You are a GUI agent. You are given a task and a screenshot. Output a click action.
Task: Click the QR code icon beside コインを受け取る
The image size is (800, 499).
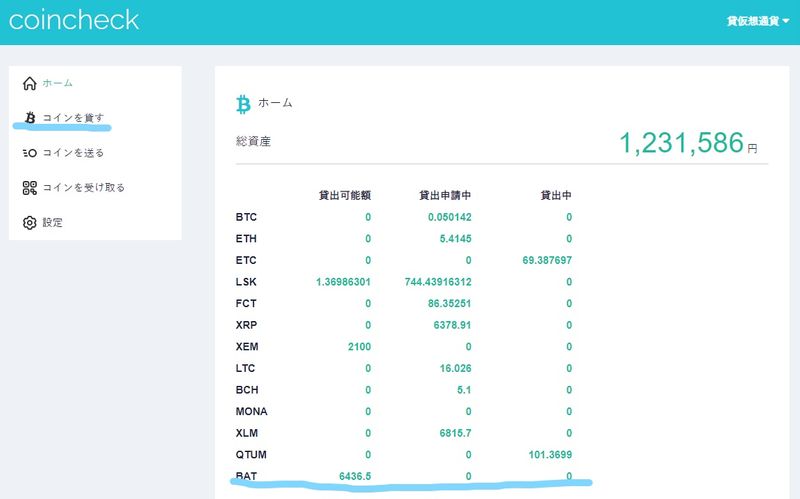coord(30,188)
